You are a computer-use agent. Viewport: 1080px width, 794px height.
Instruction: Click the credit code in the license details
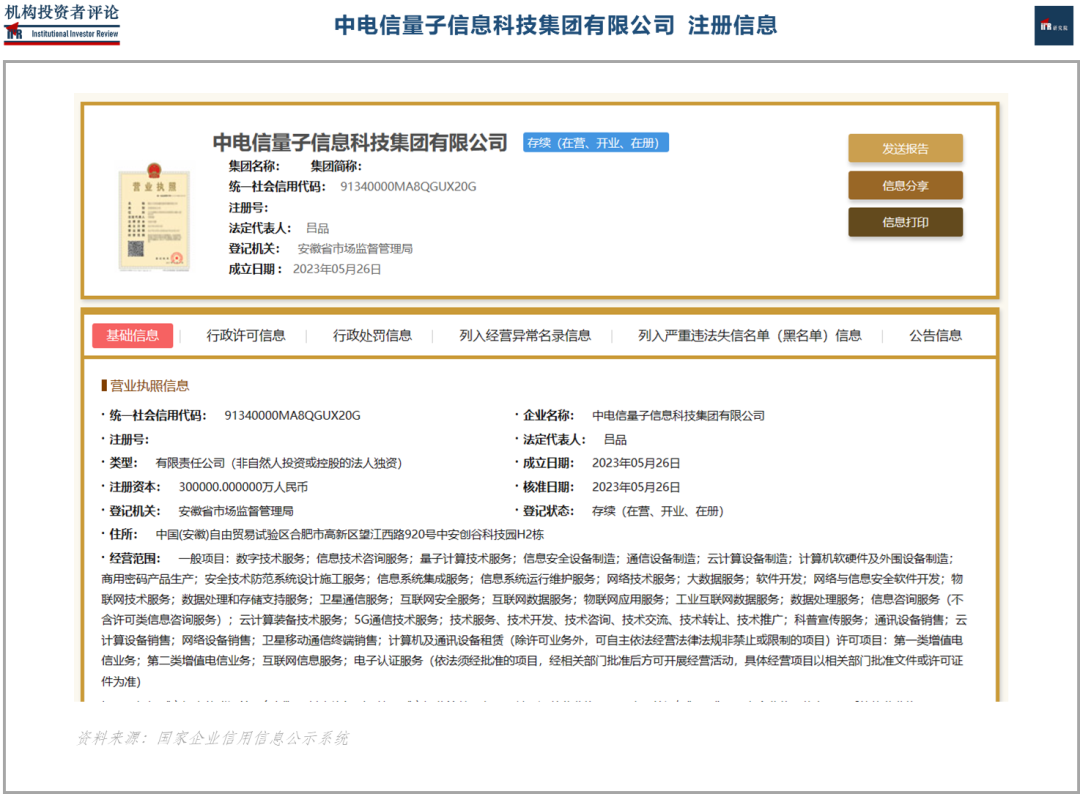tap(292, 415)
